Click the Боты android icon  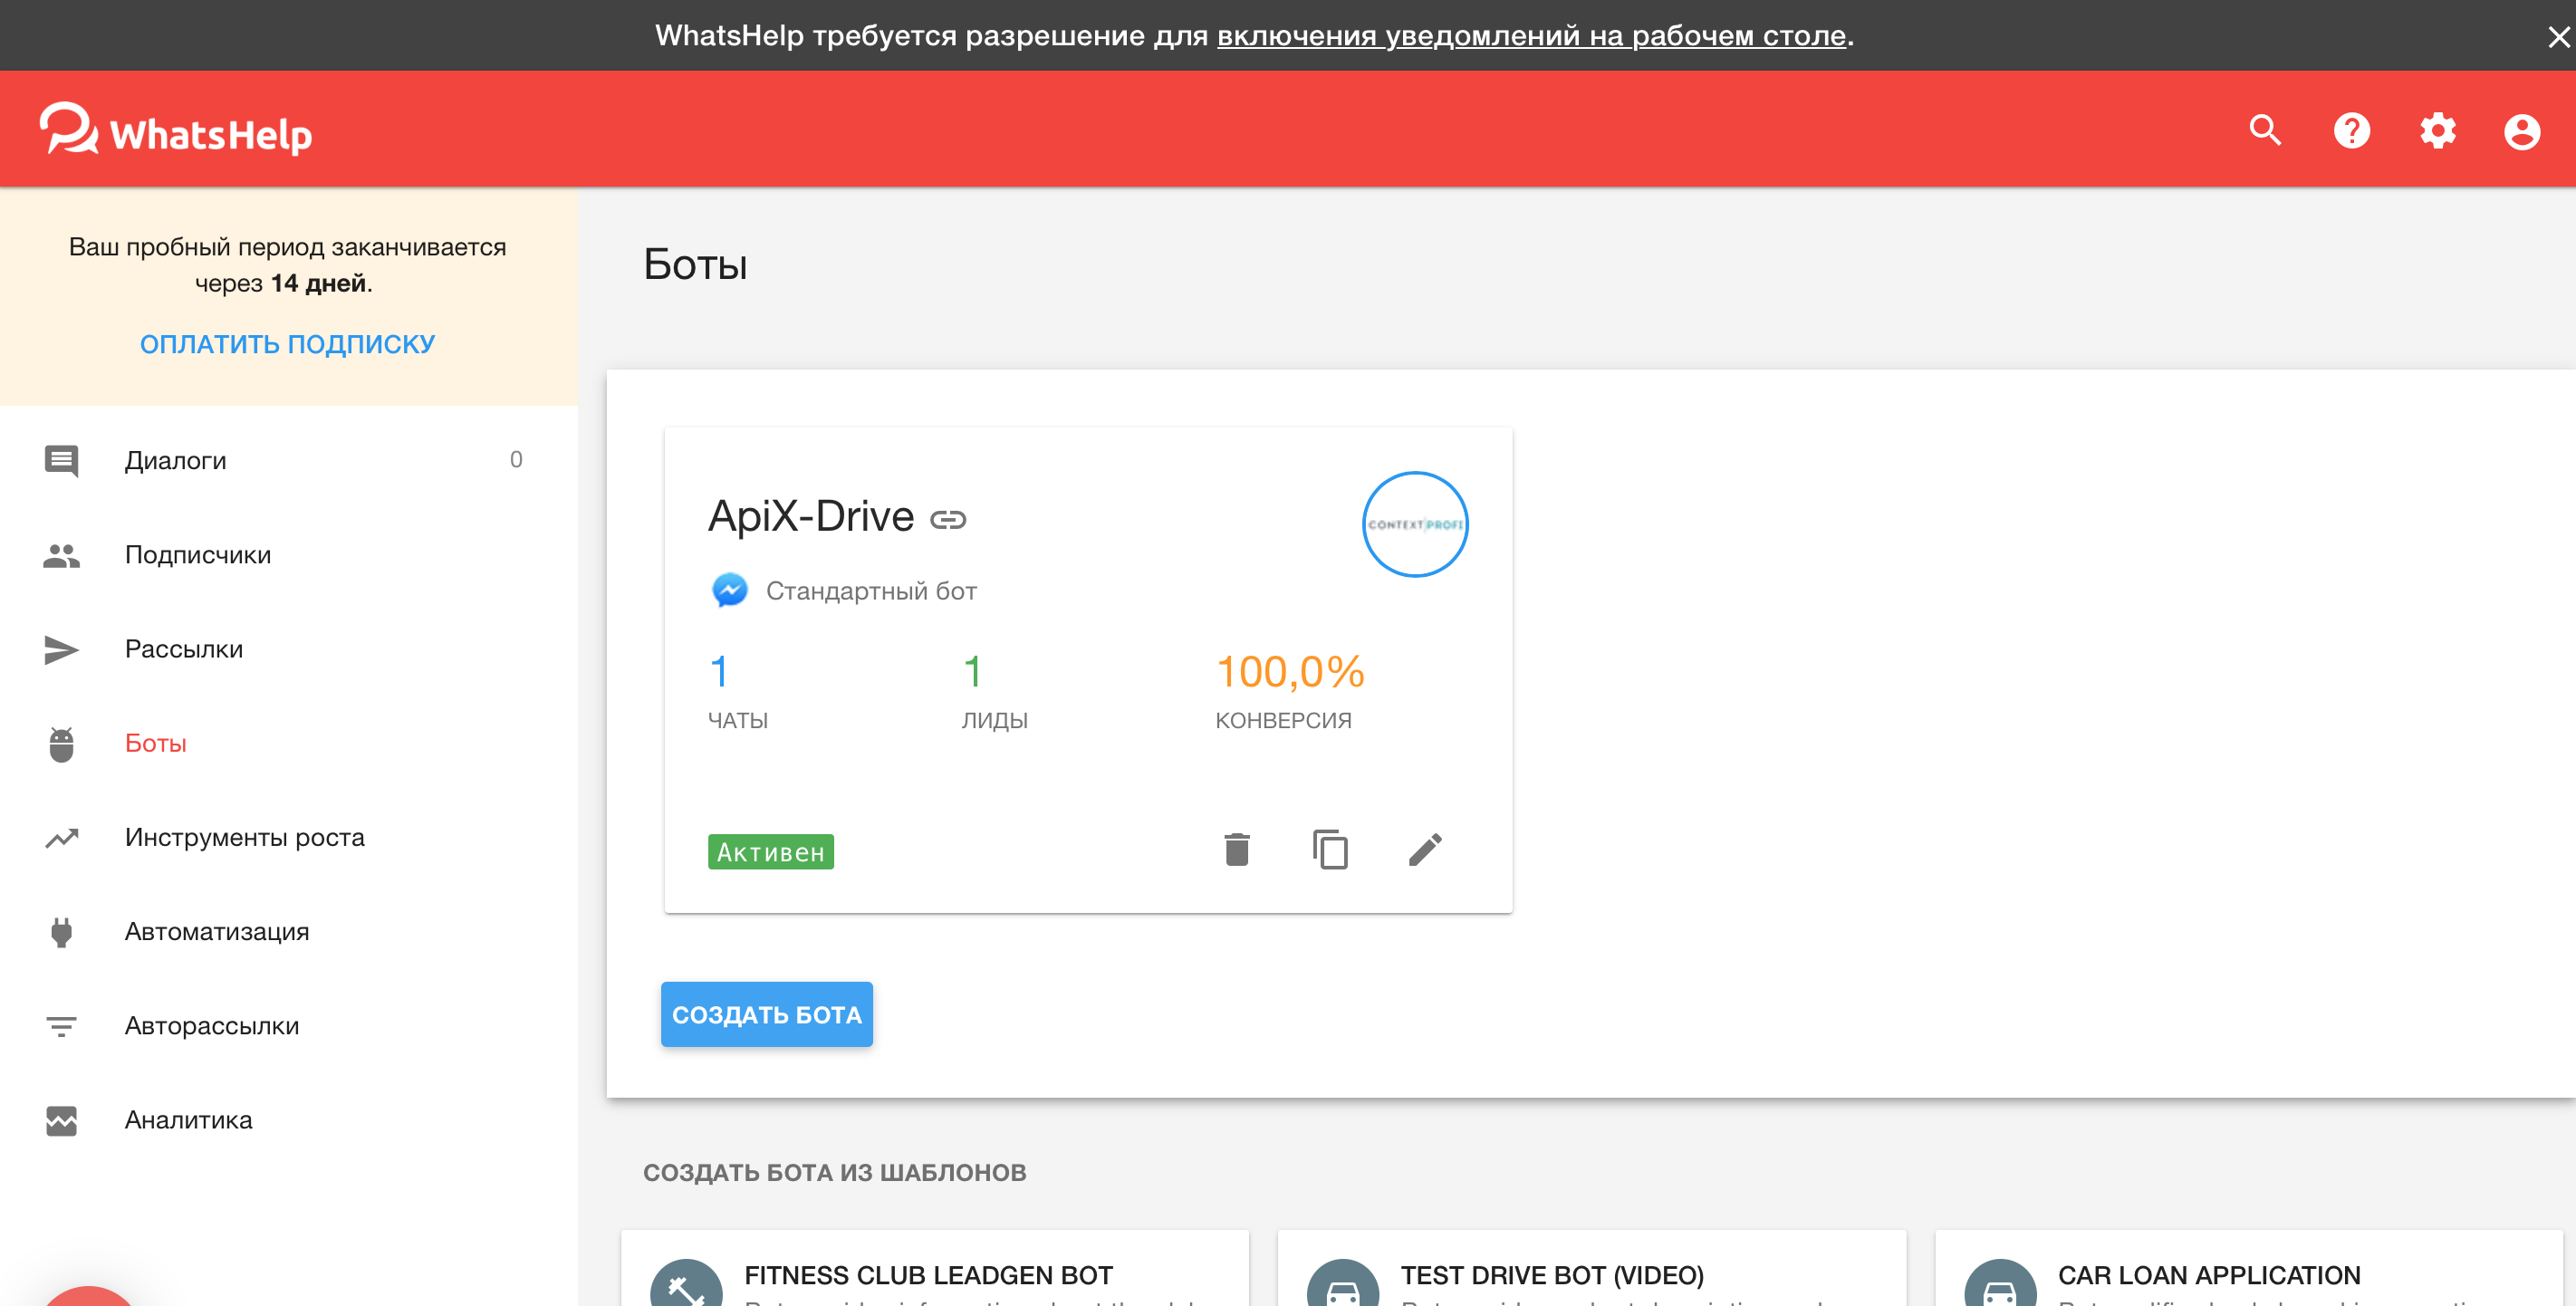[61, 744]
